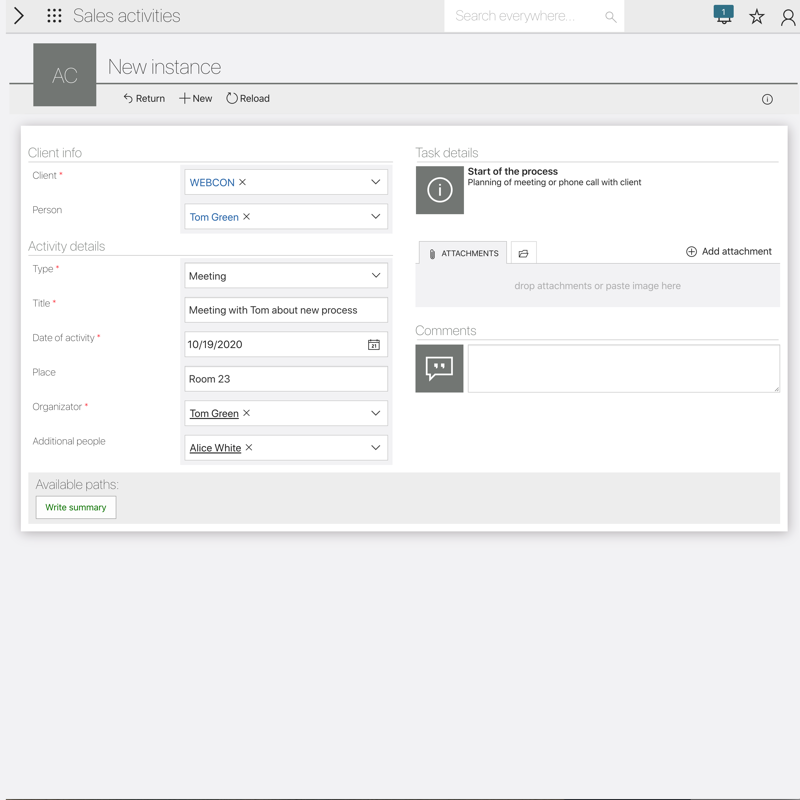Open the notifications bell icon

coord(723,16)
